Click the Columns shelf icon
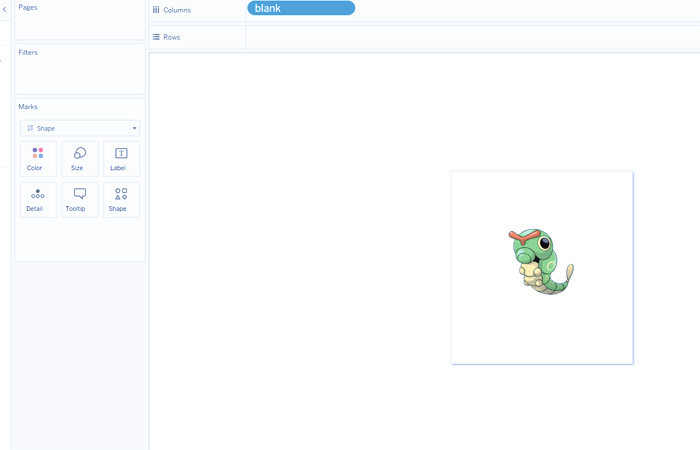The width and height of the screenshot is (700, 450). [x=156, y=10]
